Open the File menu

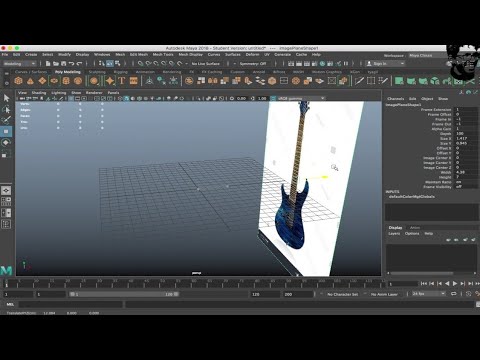pos(5,54)
